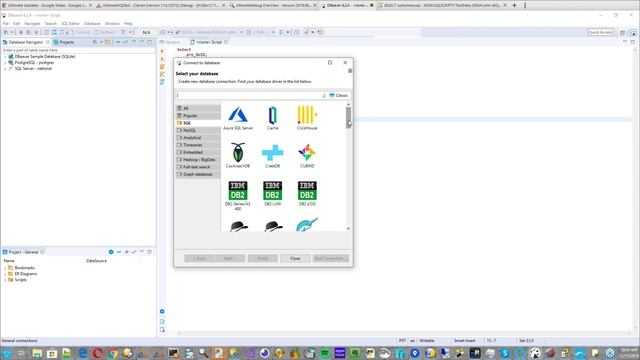Click the driver list scroll-down arrow
This screenshot has height=360, width=640.
pyautogui.click(x=348, y=229)
